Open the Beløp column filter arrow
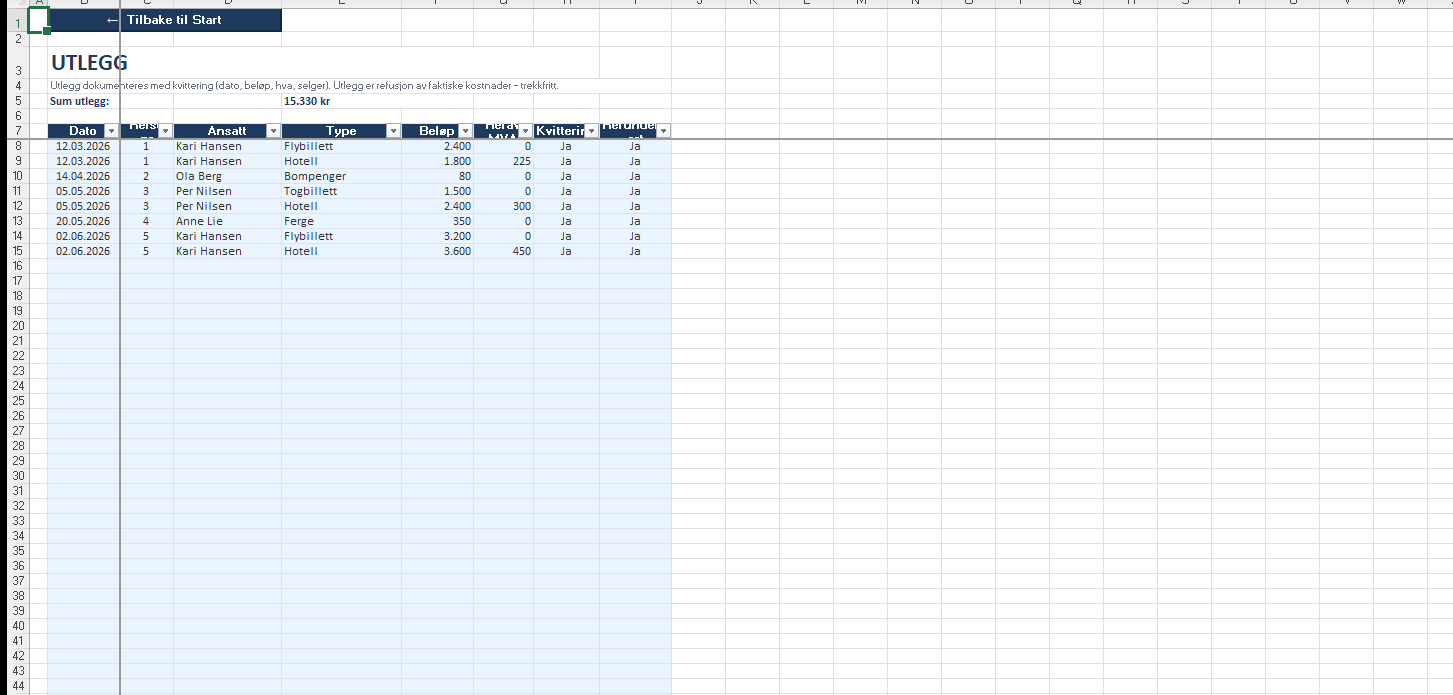The image size is (1453, 695). coord(465,131)
